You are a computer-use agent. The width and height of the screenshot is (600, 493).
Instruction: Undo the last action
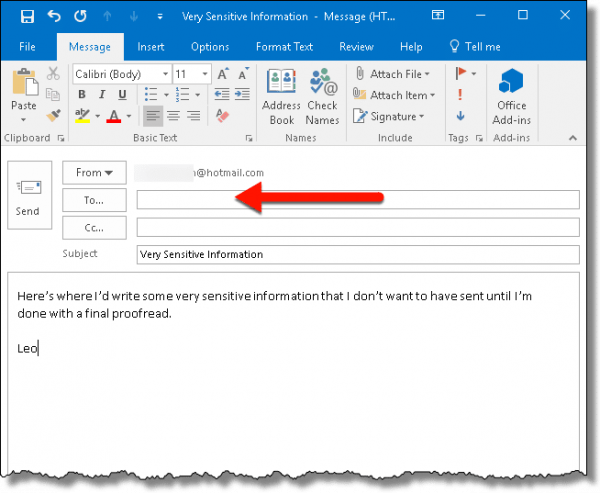[x=53, y=17]
